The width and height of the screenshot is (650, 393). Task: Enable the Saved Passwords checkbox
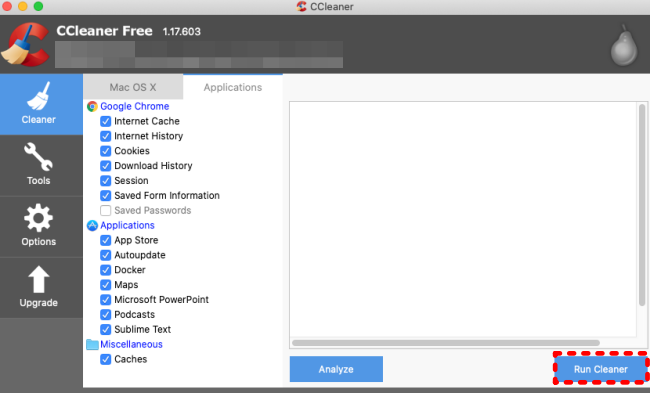click(106, 211)
